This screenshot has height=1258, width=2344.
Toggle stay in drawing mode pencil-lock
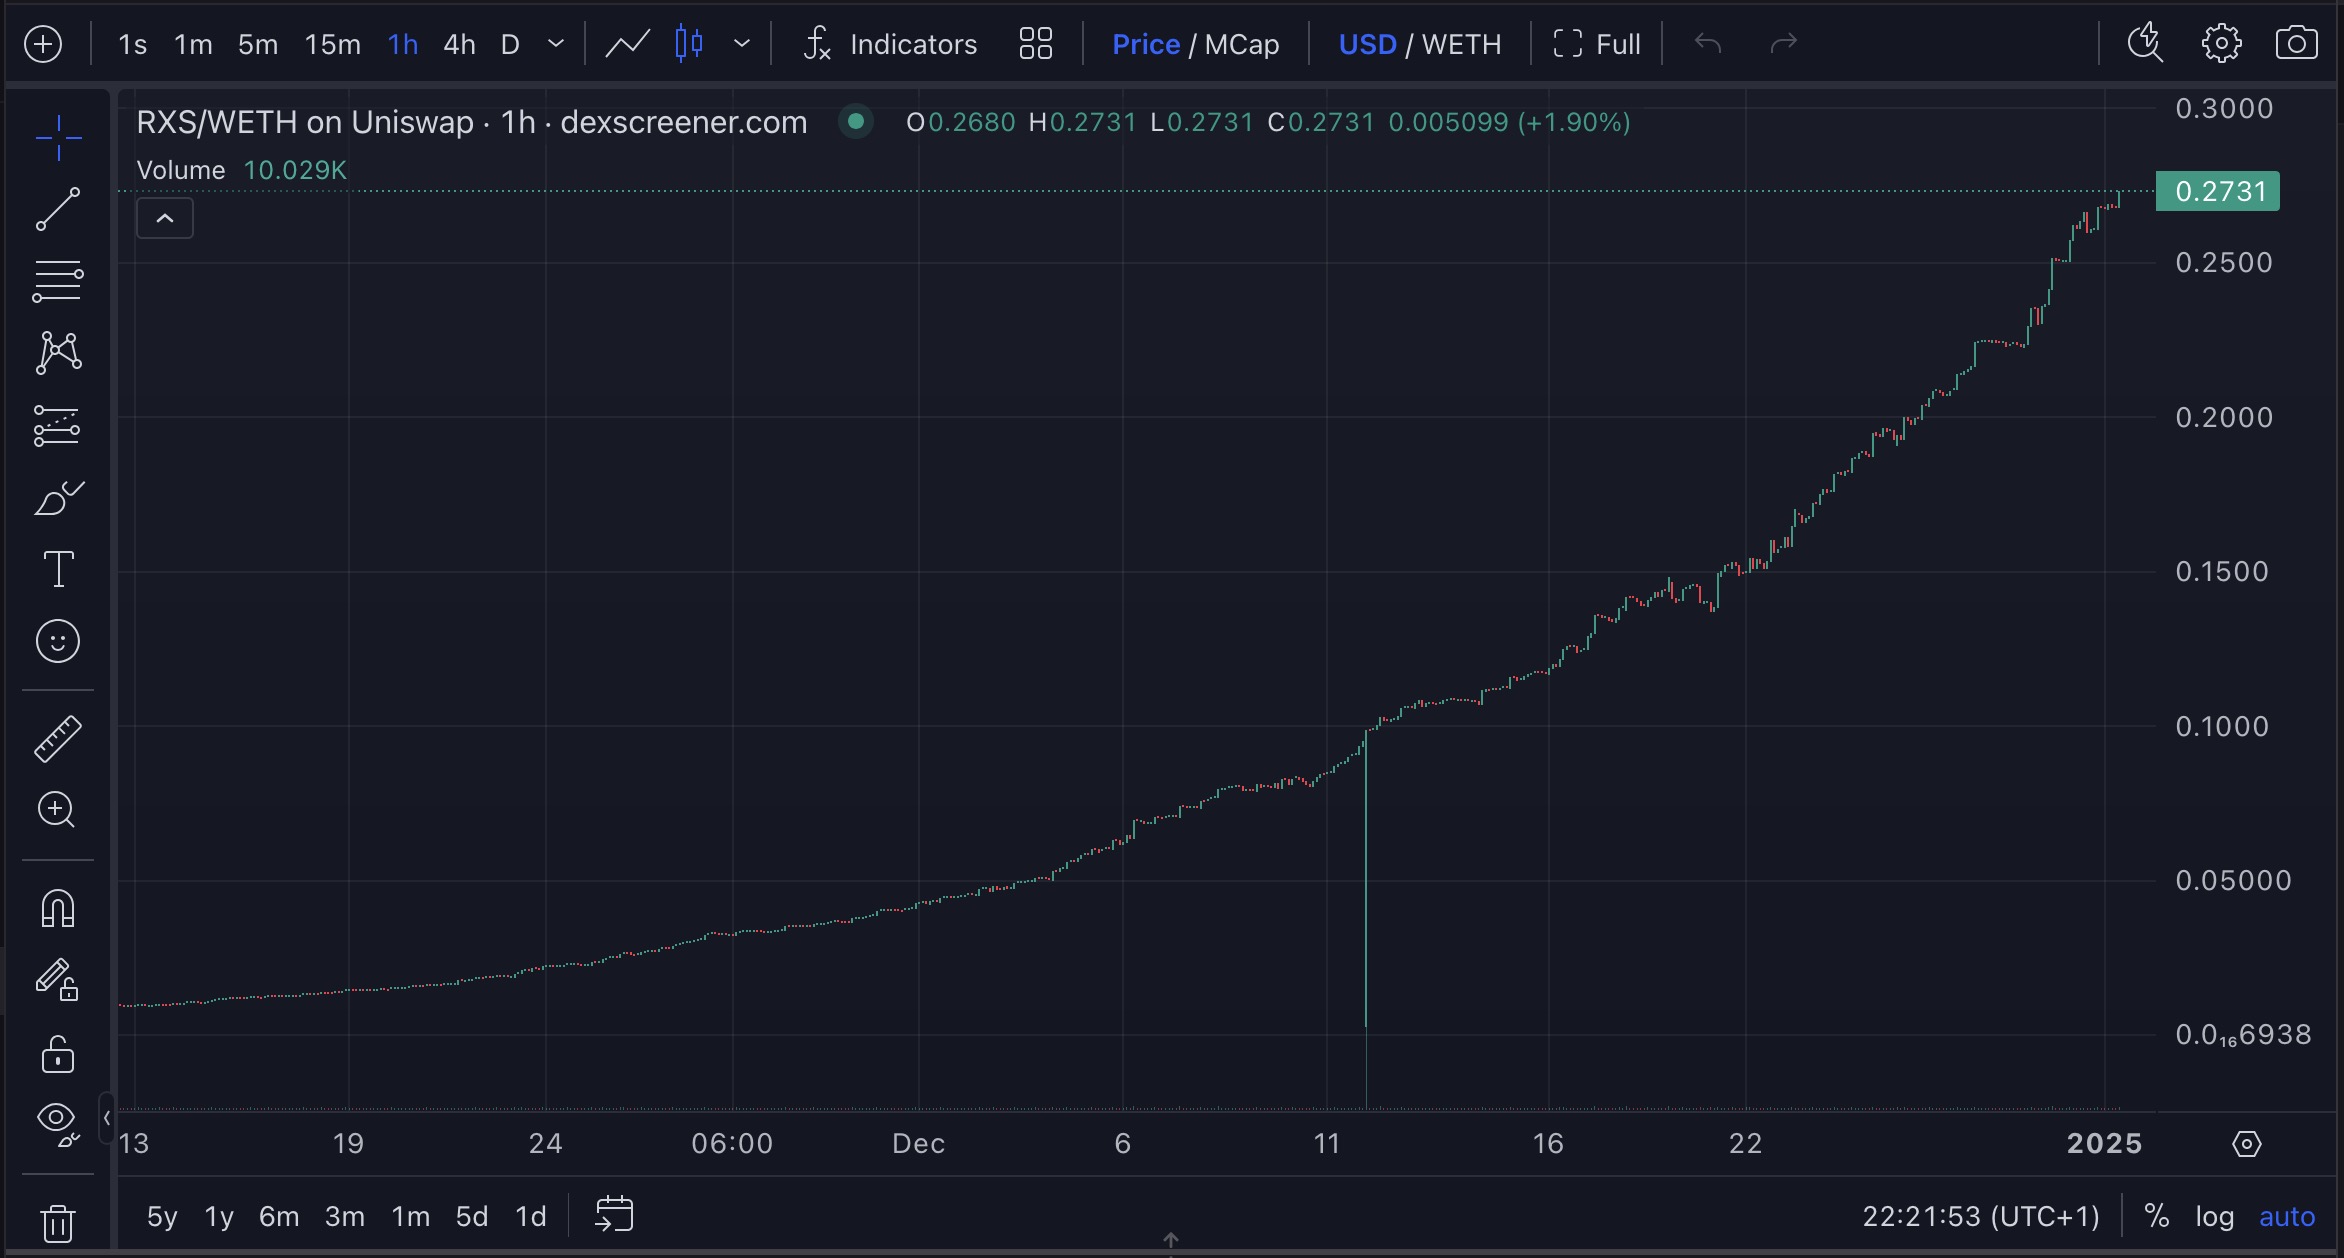click(x=58, y=981)
